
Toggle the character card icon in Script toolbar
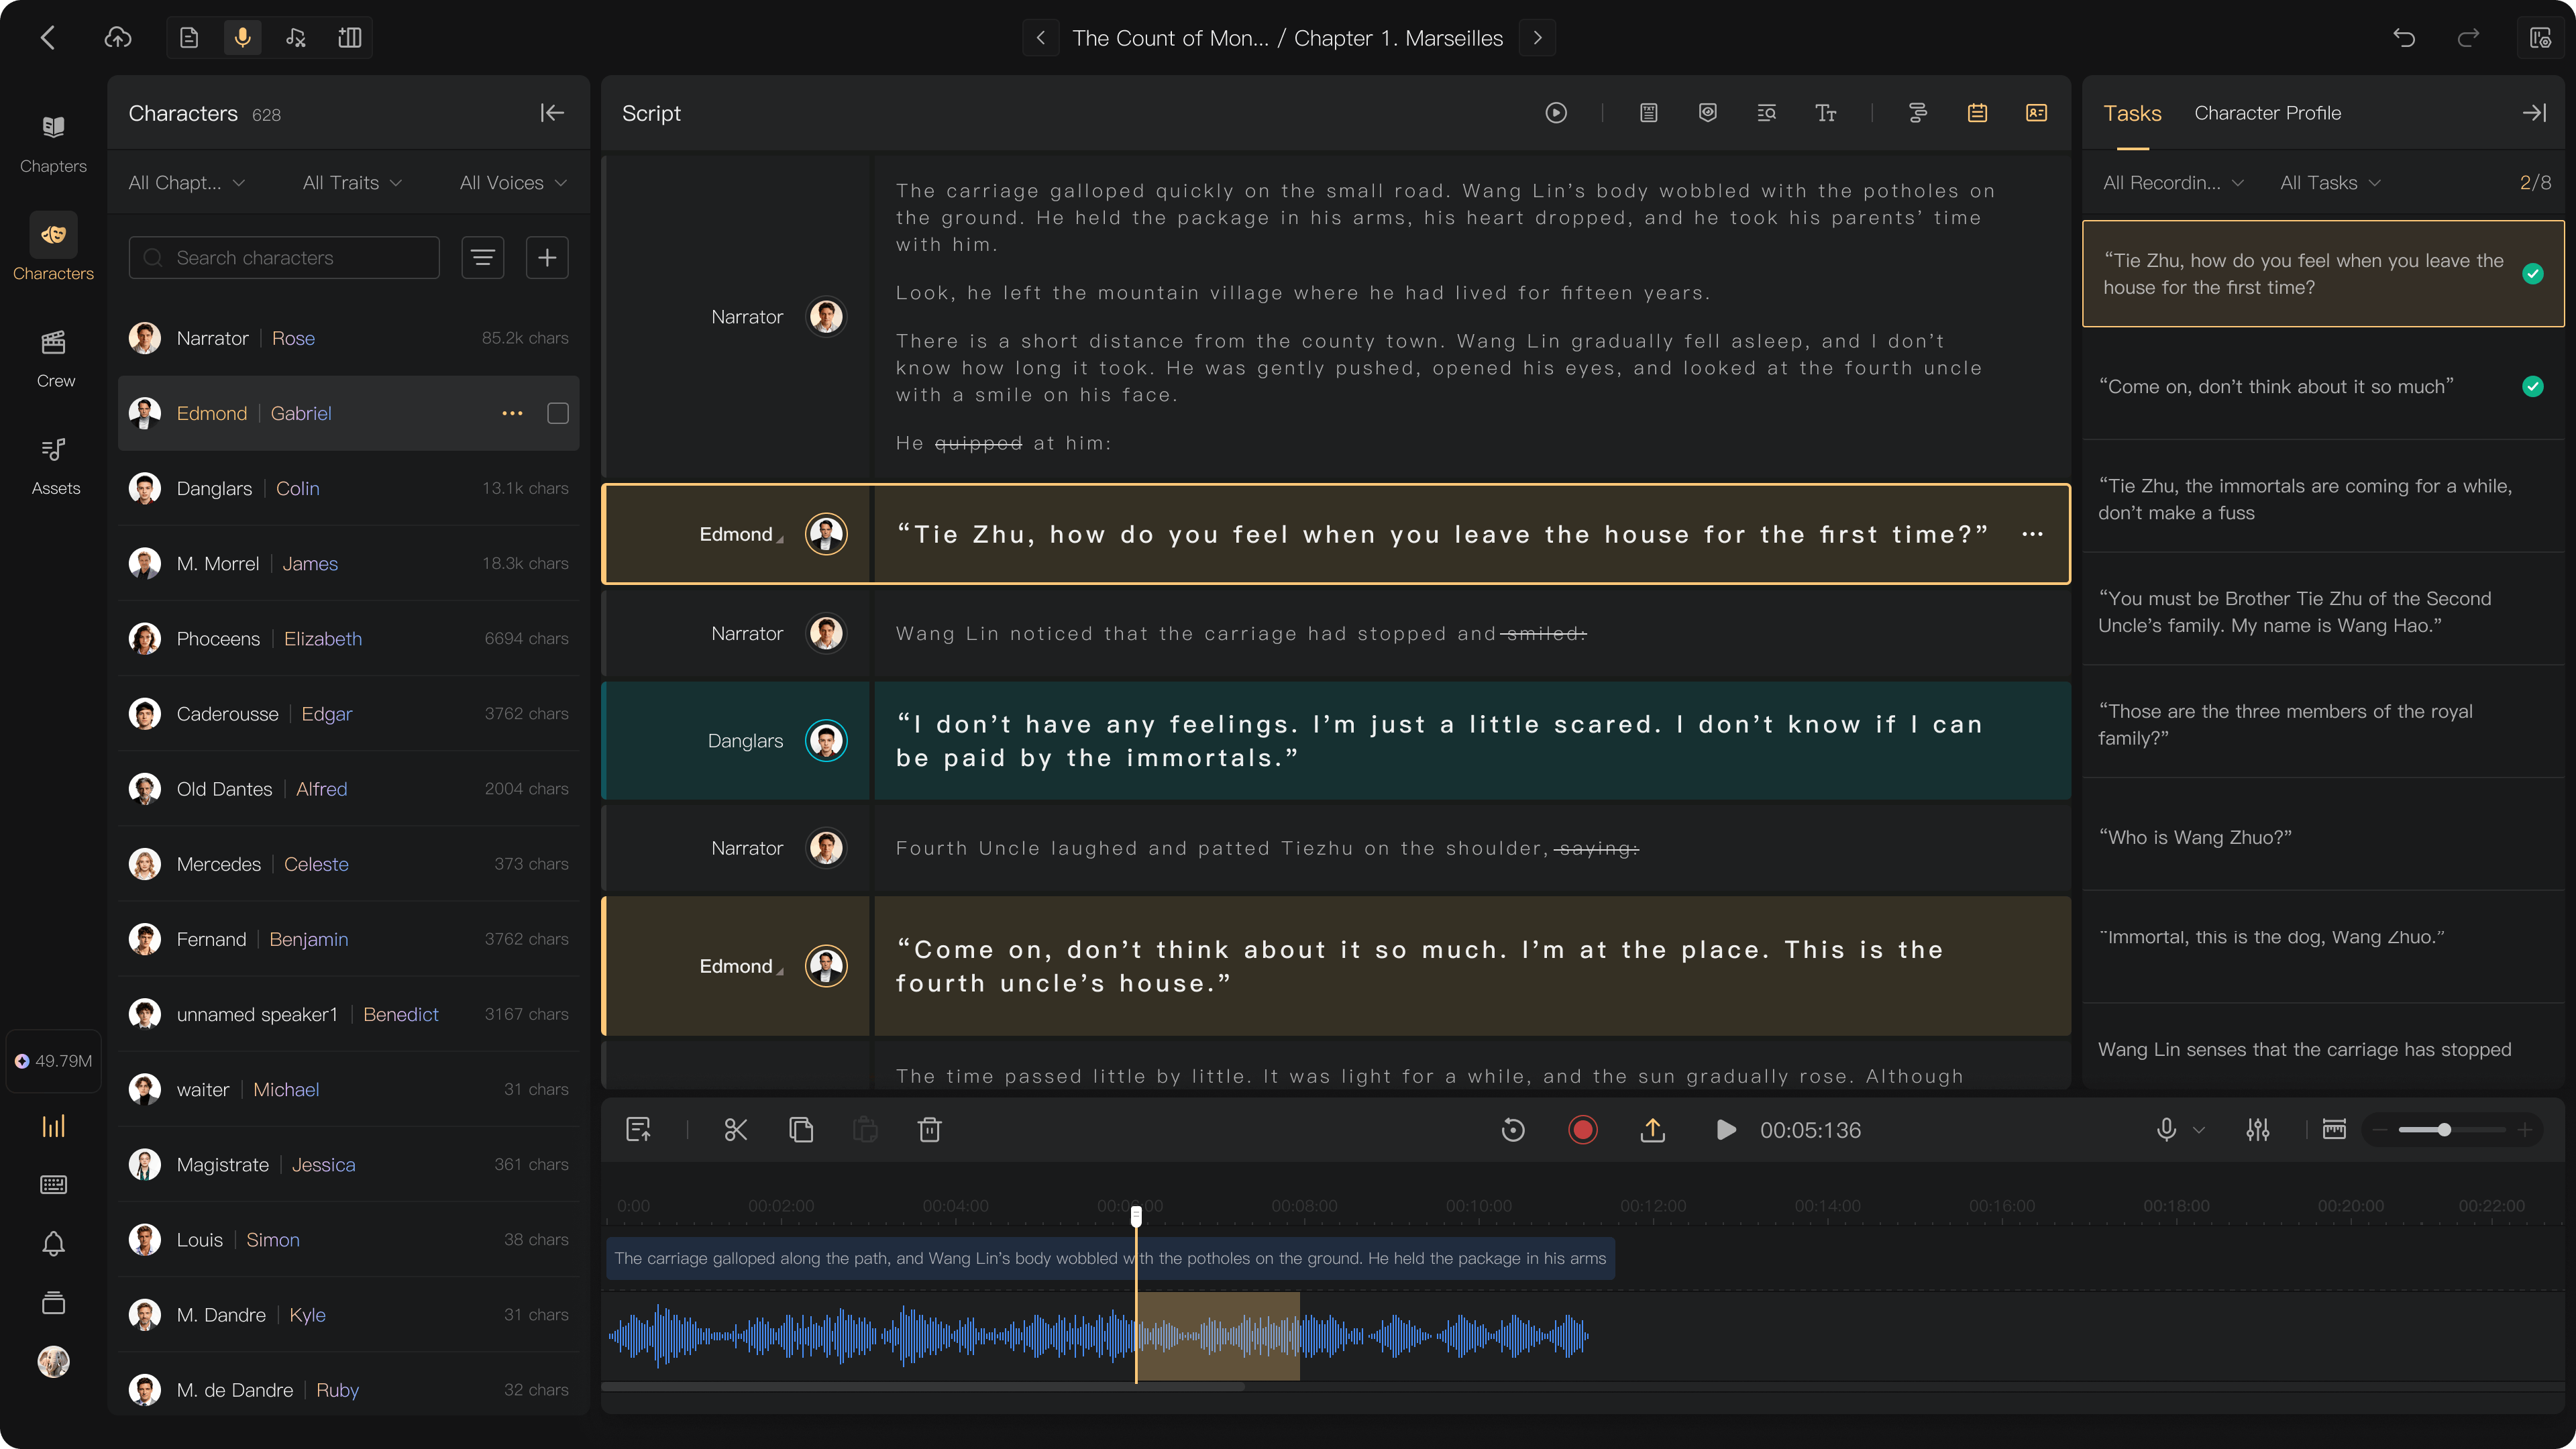pos(2036,113)
